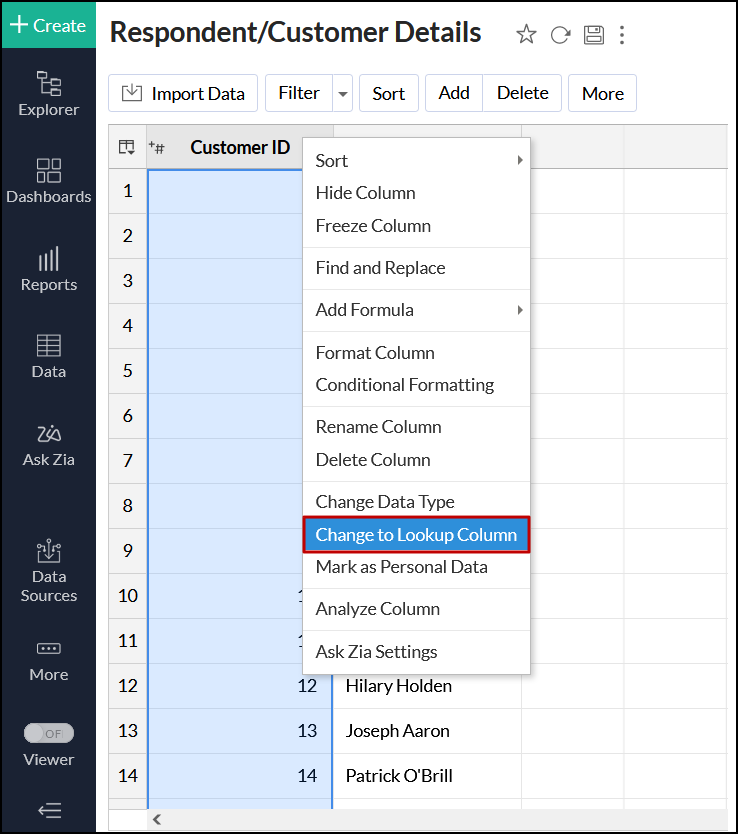This screenshot has height=834, width=738.
Task: Expand the Add Formula submenu
Action: coord(520,310)
